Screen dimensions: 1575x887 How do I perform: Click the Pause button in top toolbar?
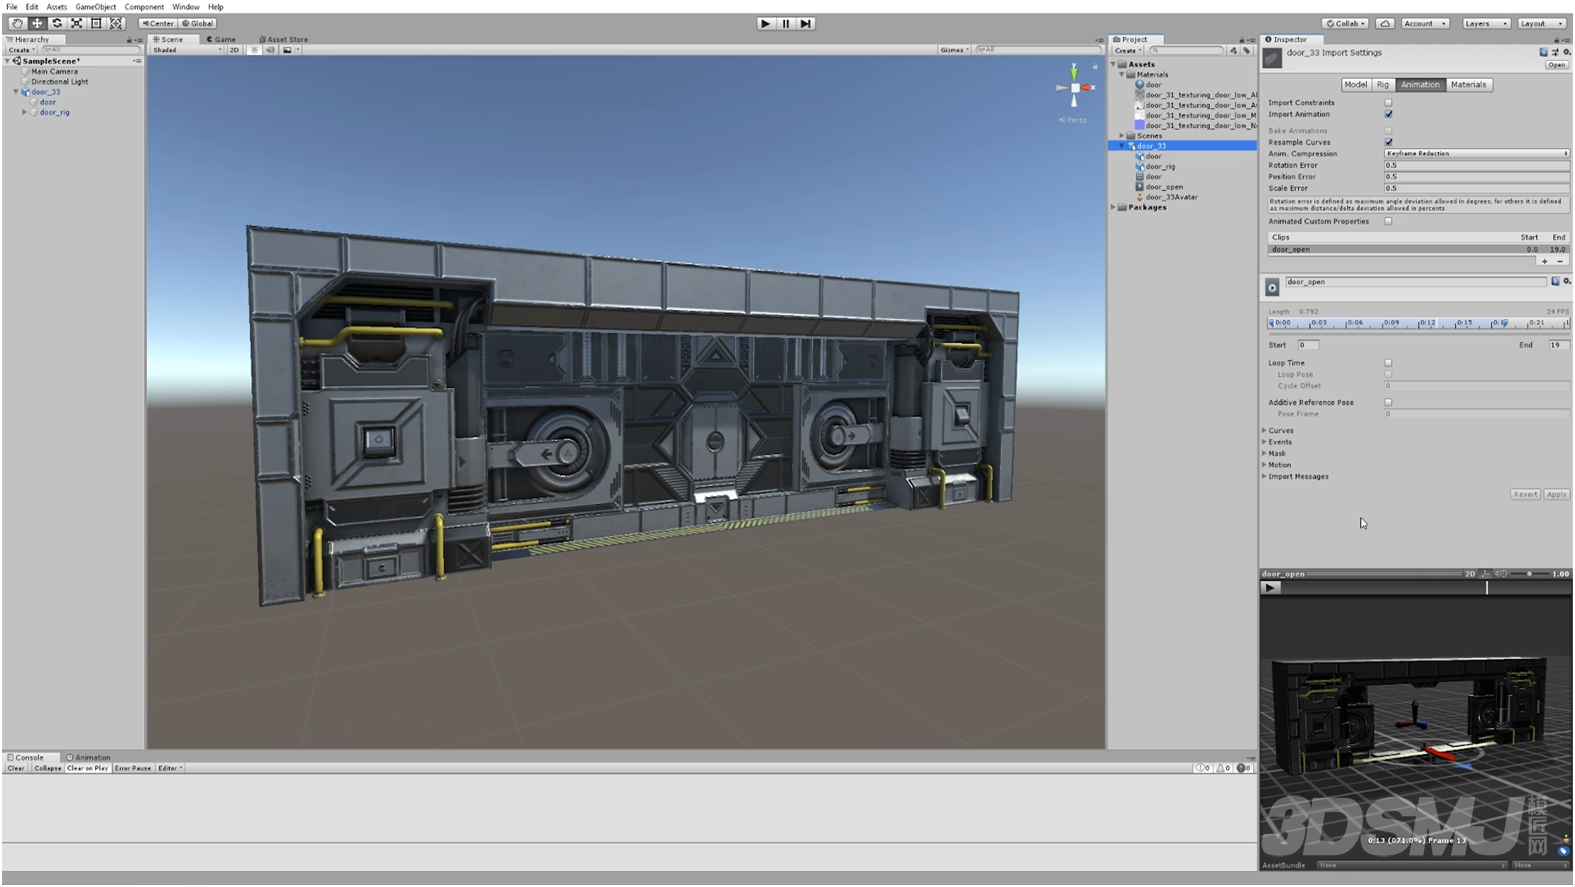click(x=786, y=23)
